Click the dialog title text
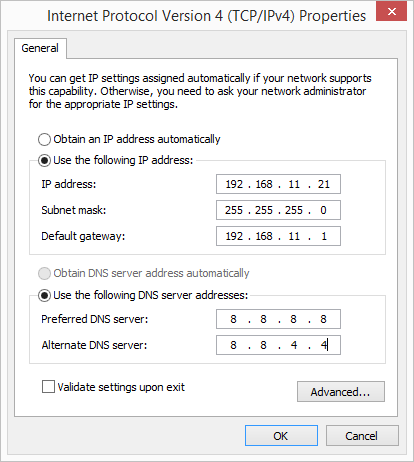This screenshot has height=462, width=414. tap(207, 16)
